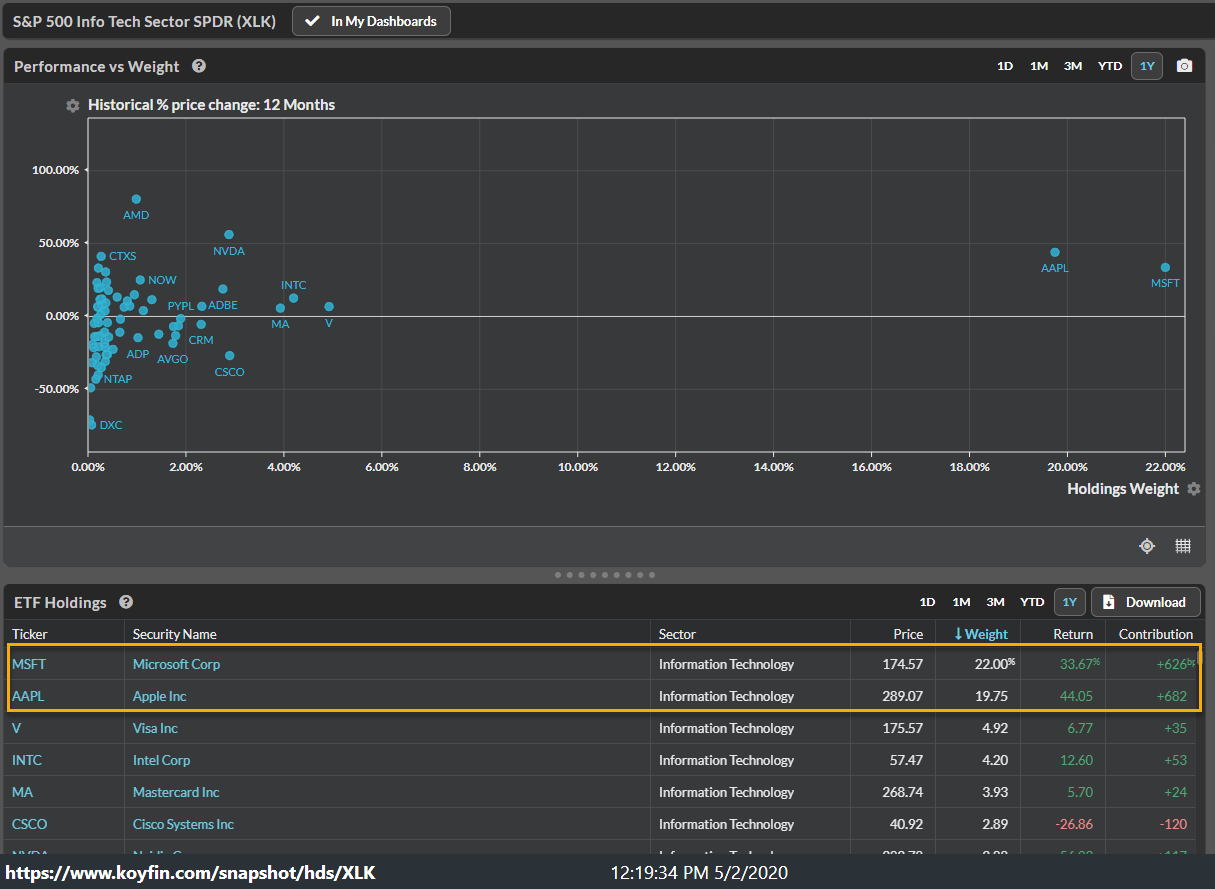
Task: Select chart period 1Y
Action: (x=1147, y=66)
